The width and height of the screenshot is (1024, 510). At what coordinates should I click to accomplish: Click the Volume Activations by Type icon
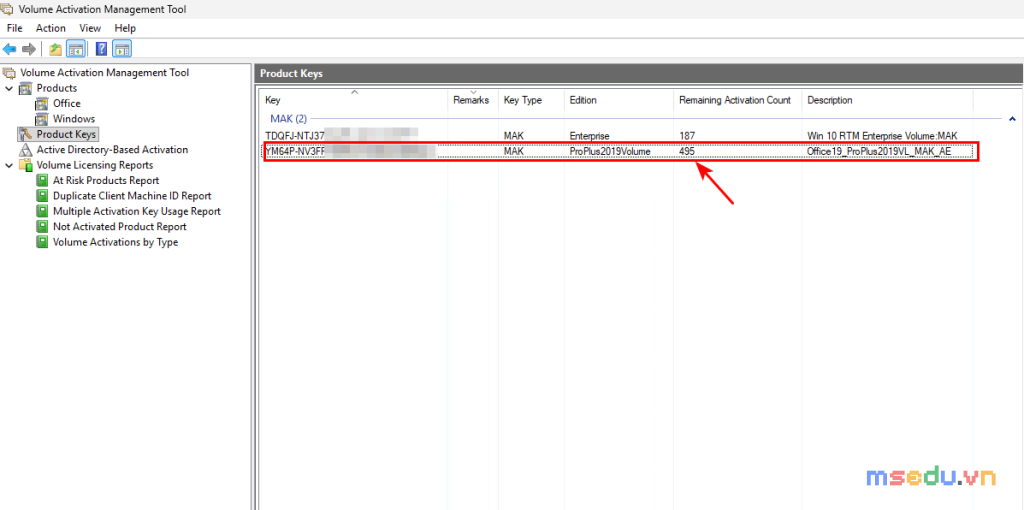pyautogui.click(x=42, y=242)
